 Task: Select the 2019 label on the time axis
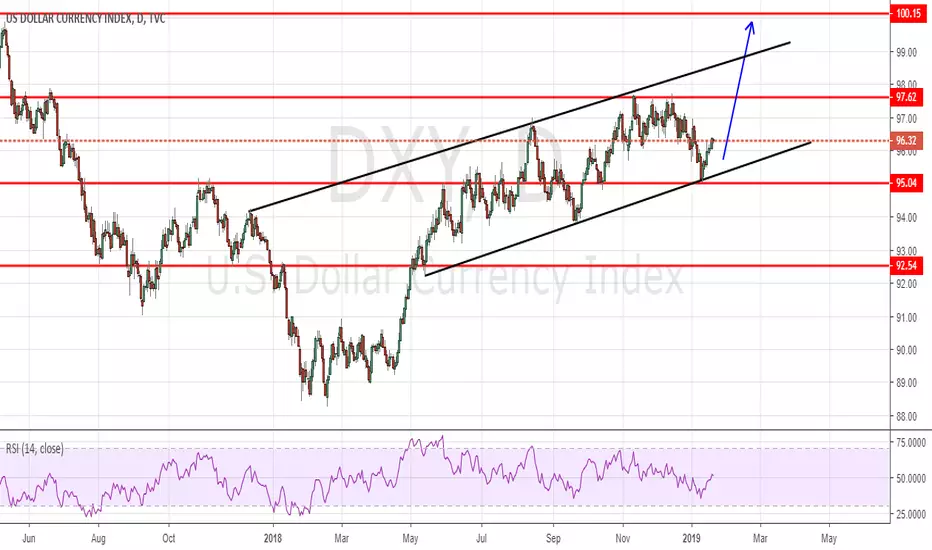pos(692,539)
